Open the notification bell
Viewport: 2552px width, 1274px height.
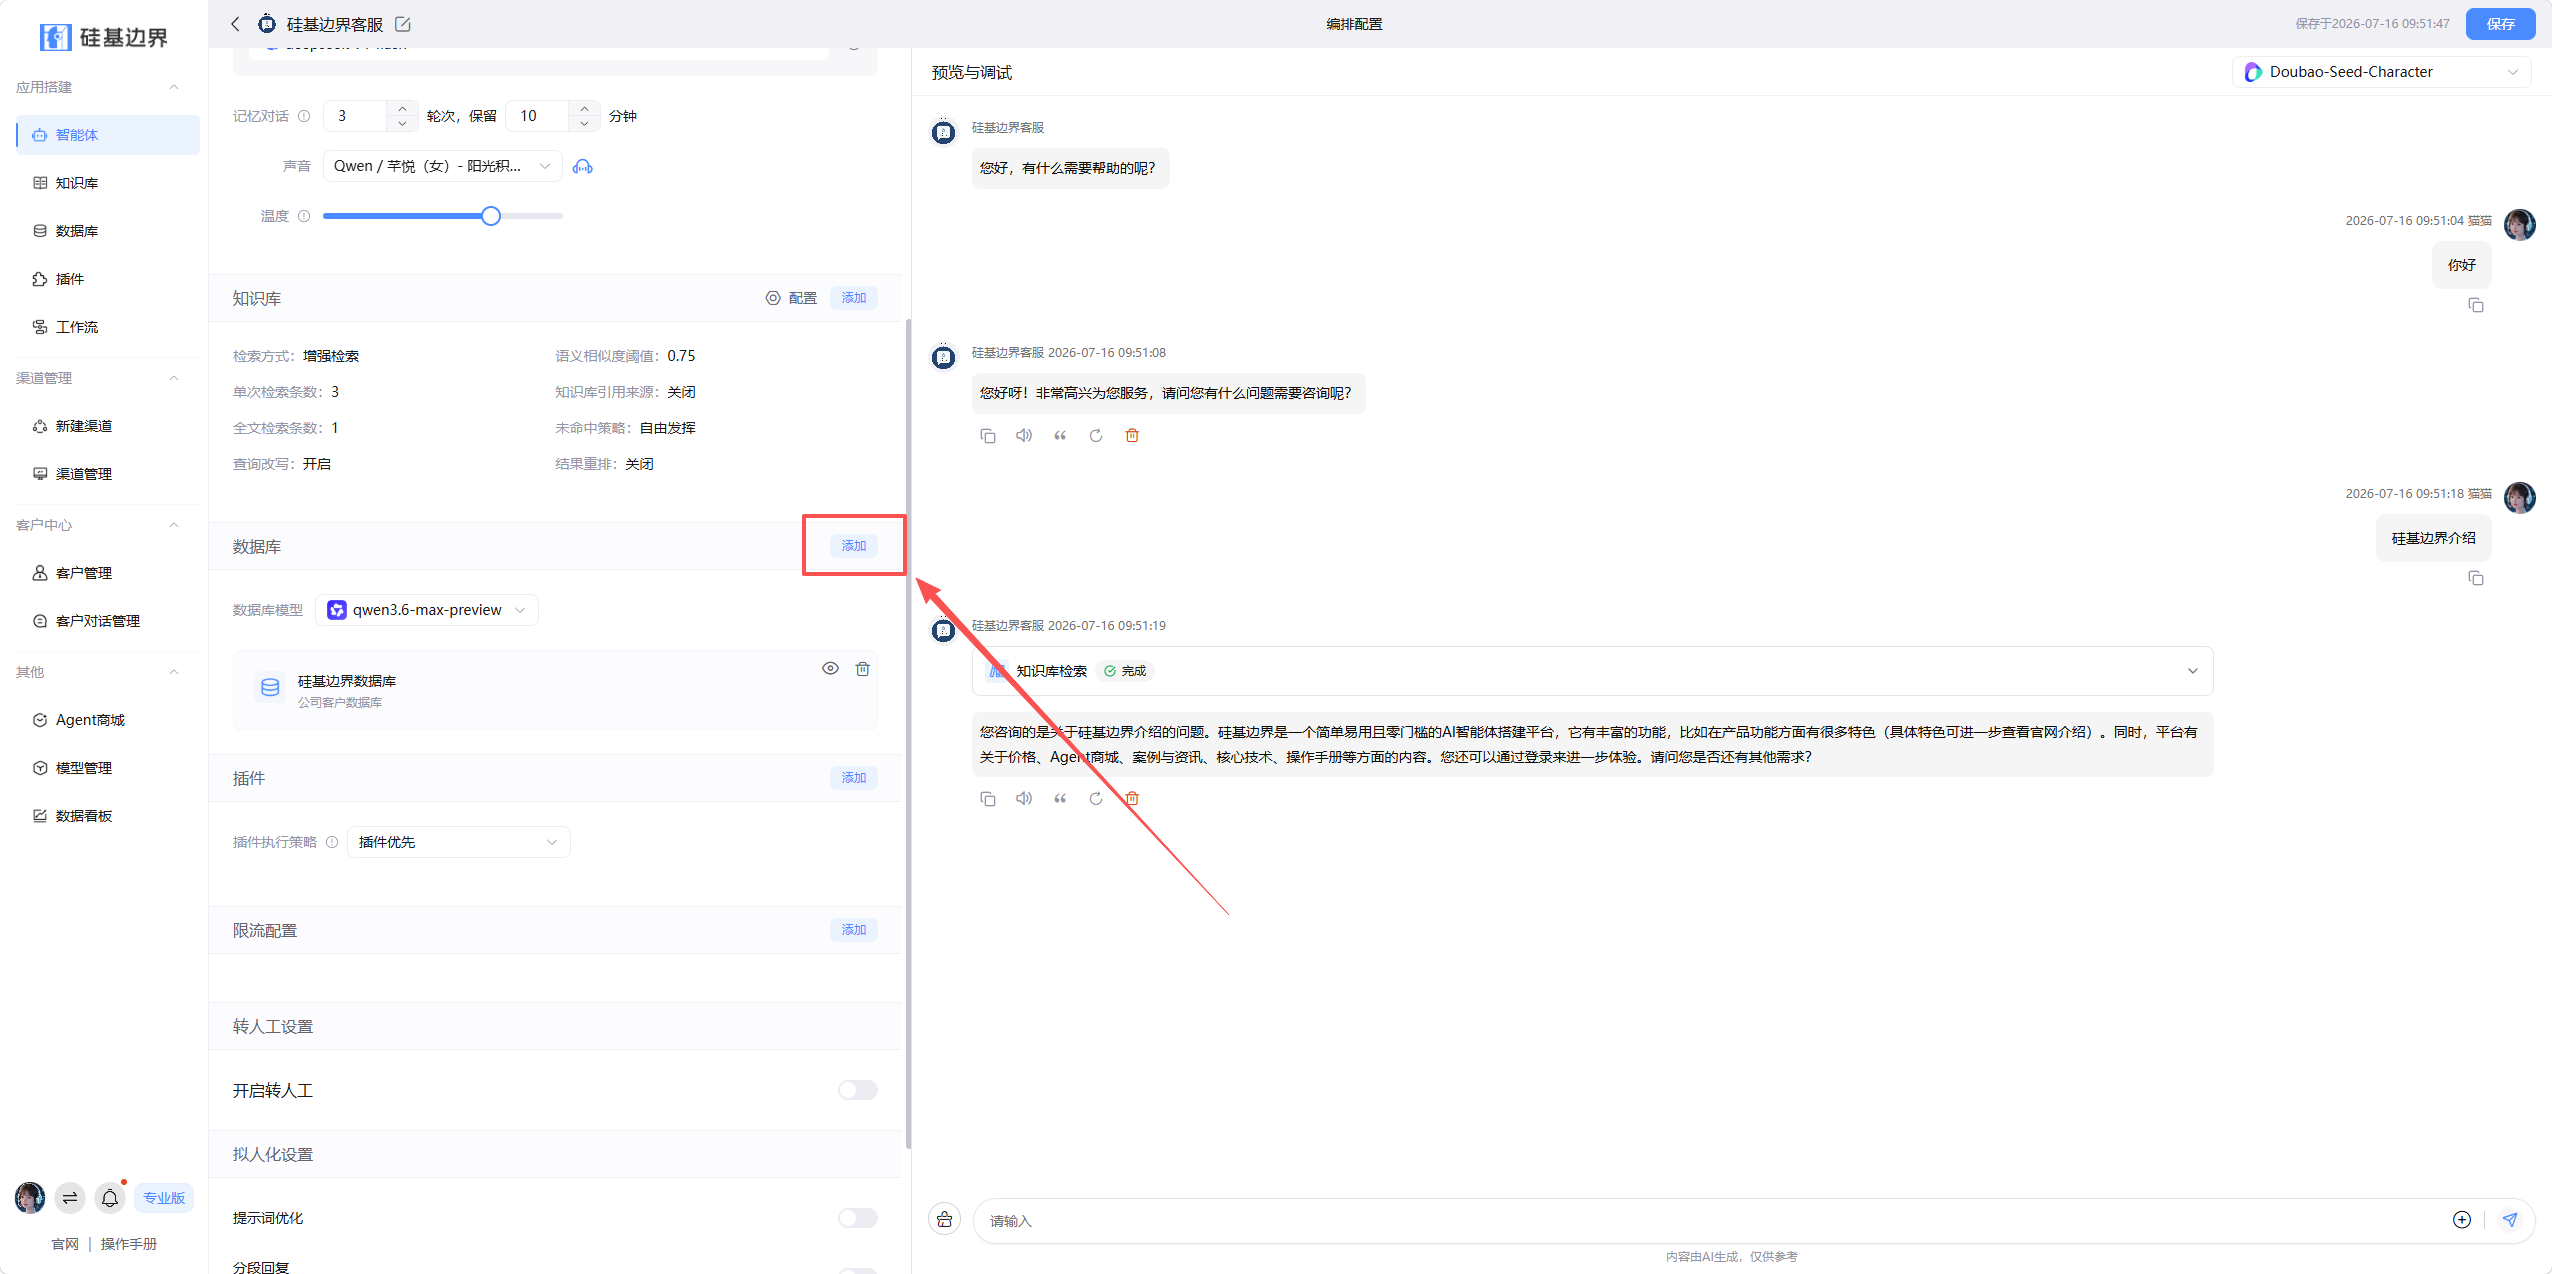pyautogui.click(x=110, y=1197)
